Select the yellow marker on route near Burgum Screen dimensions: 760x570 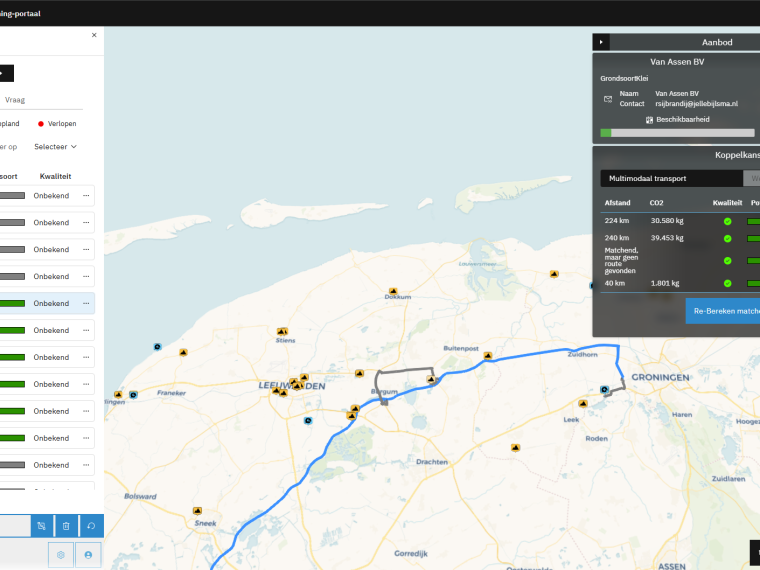pos(431,379)
